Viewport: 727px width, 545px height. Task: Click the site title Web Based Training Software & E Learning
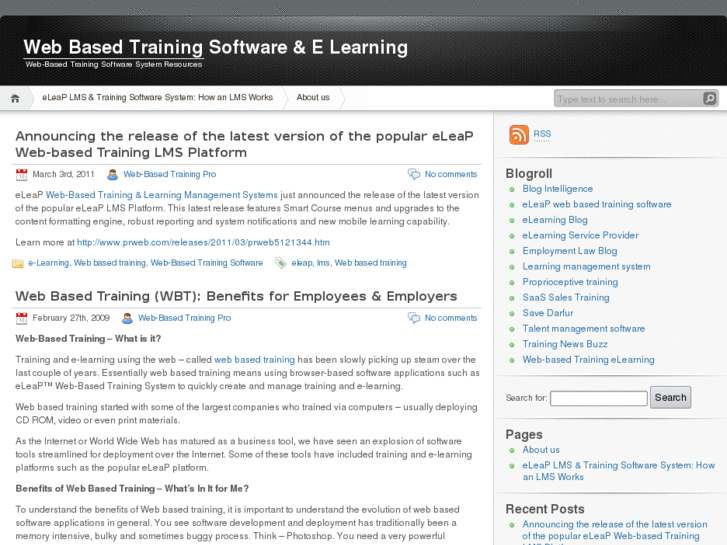[x=216, y=47]
